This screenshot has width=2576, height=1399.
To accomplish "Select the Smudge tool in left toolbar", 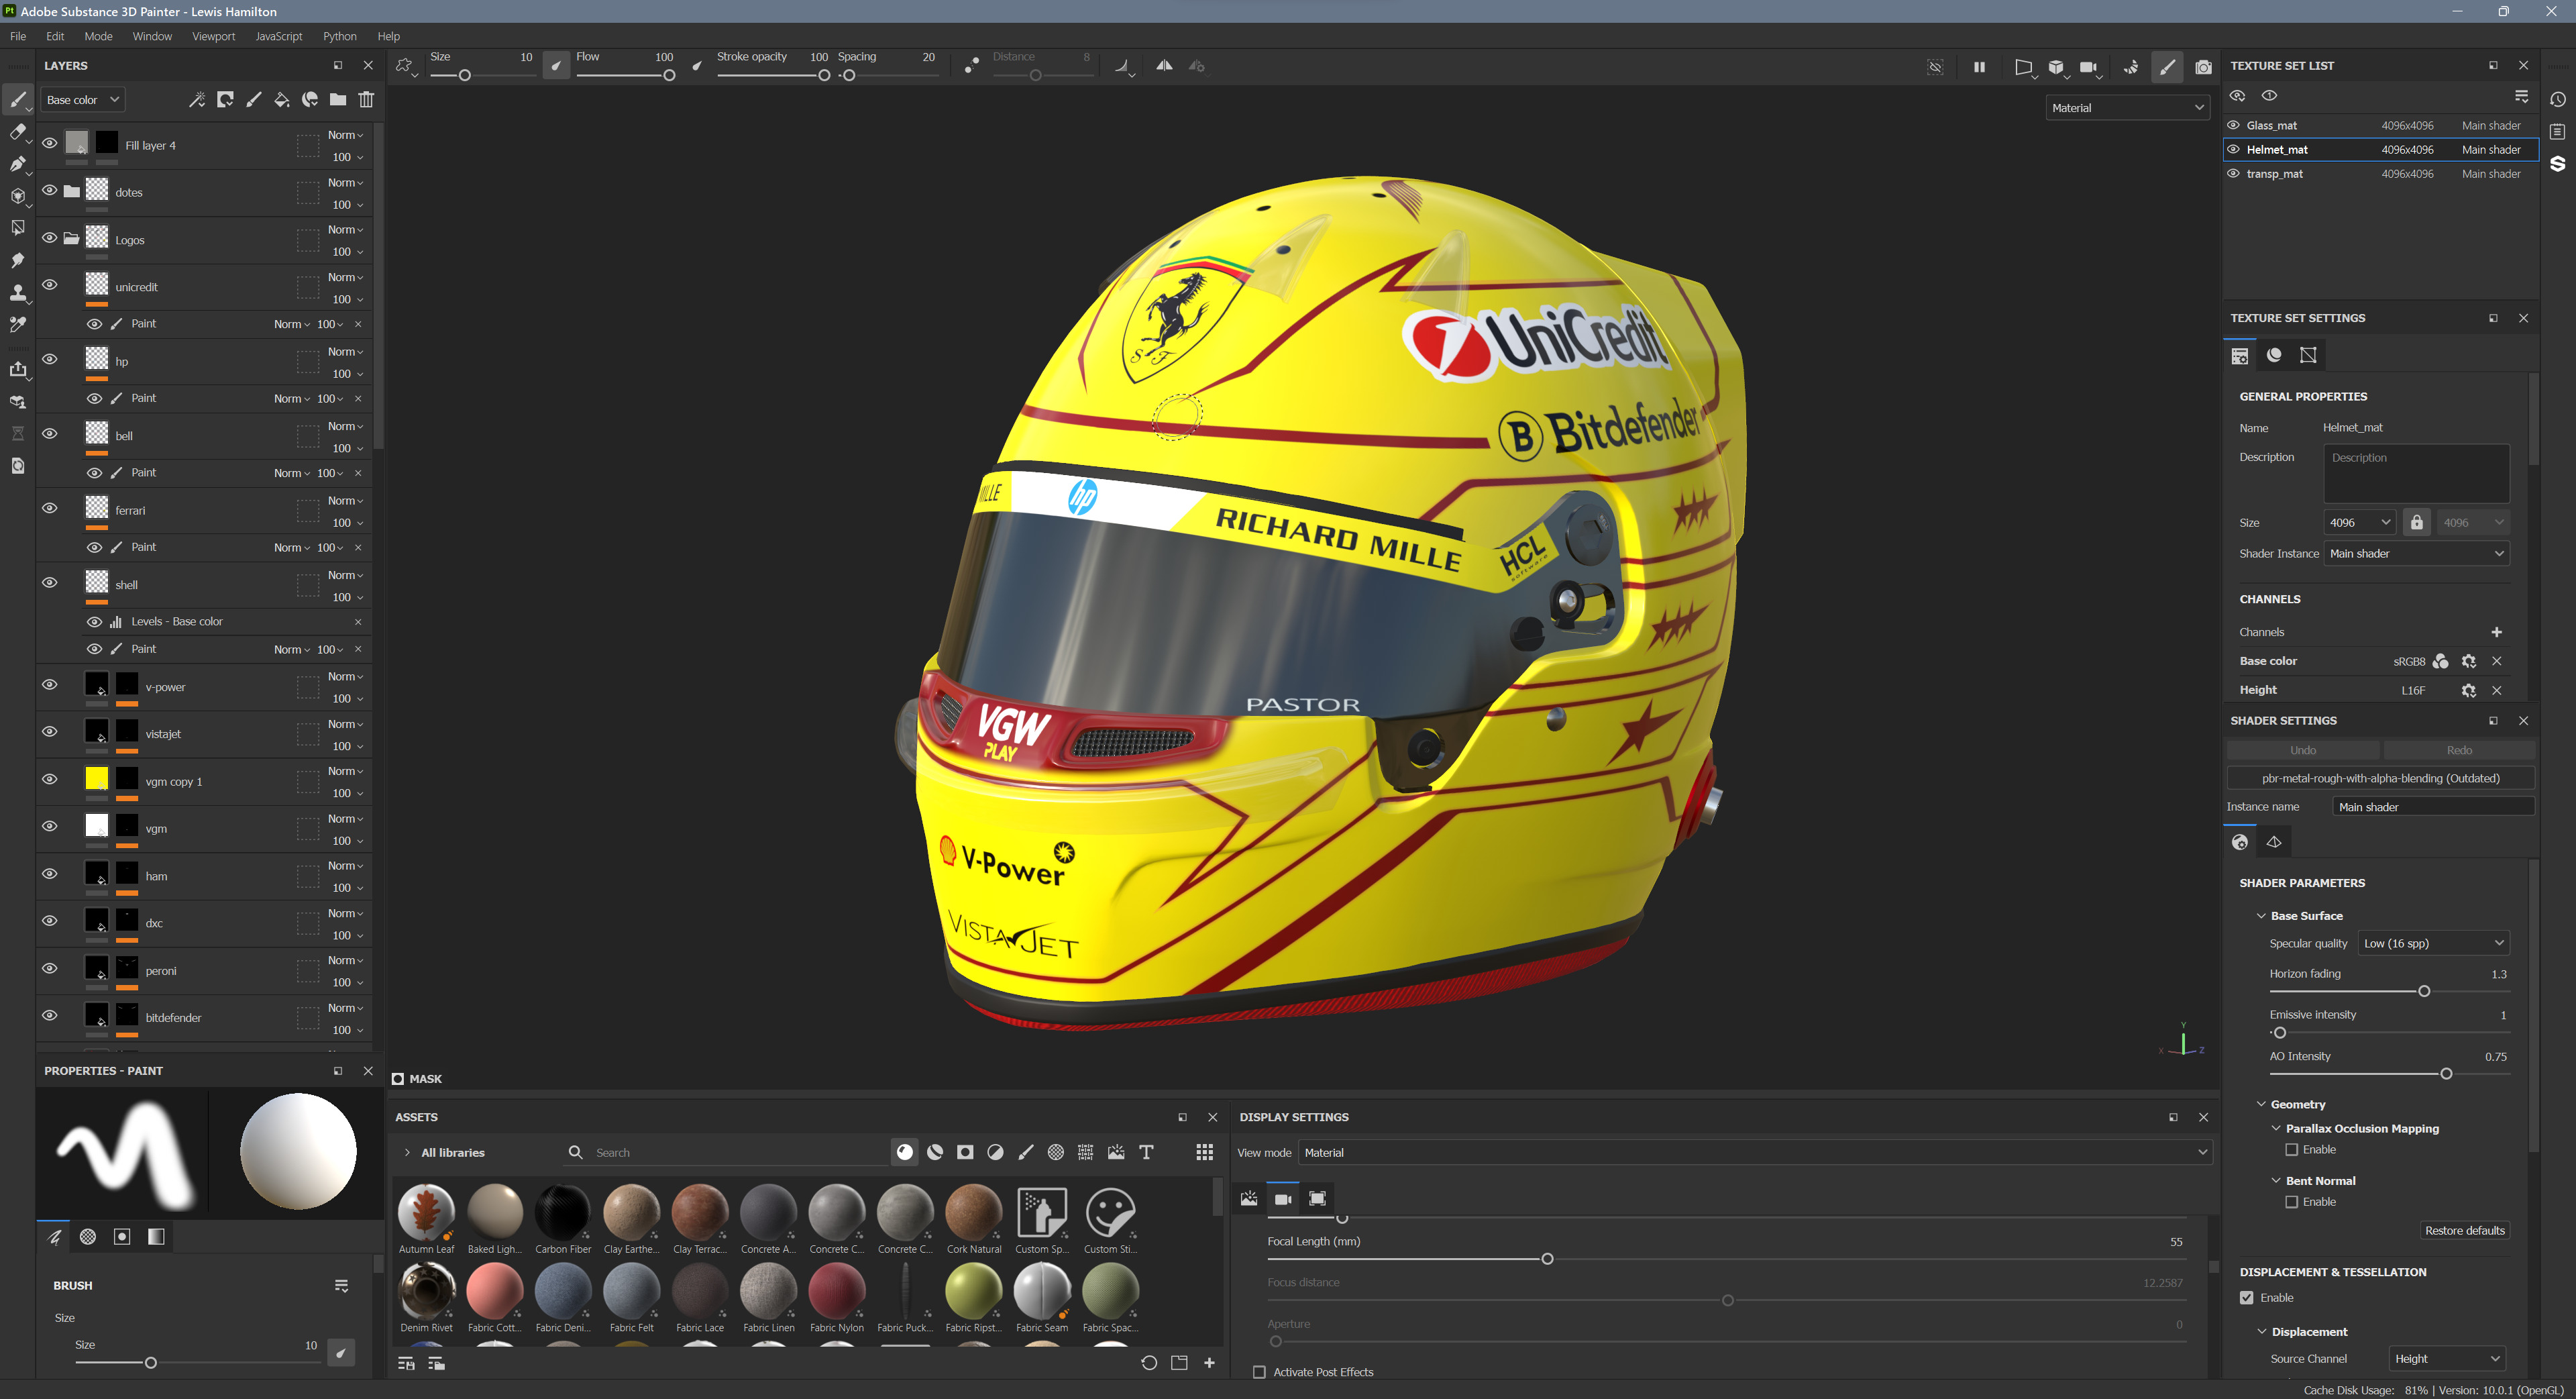I will [x=18, y=260].
